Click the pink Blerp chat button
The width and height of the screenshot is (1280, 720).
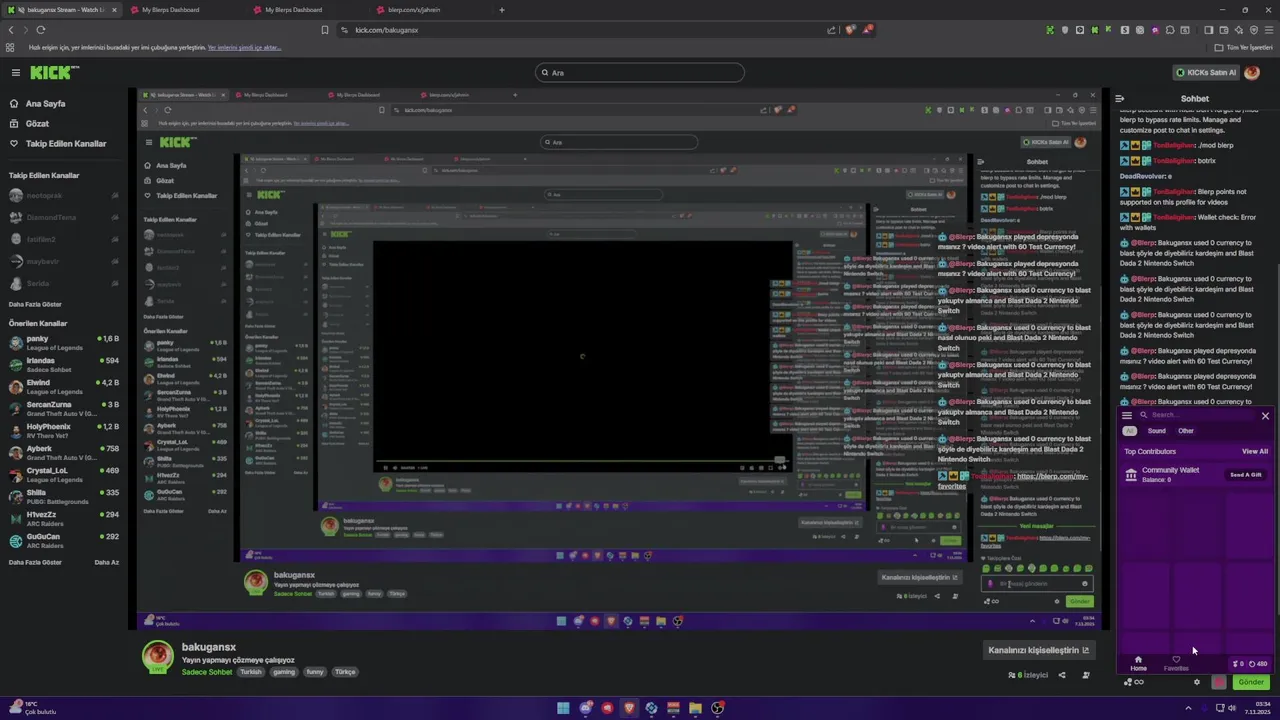pos(1219,682)
